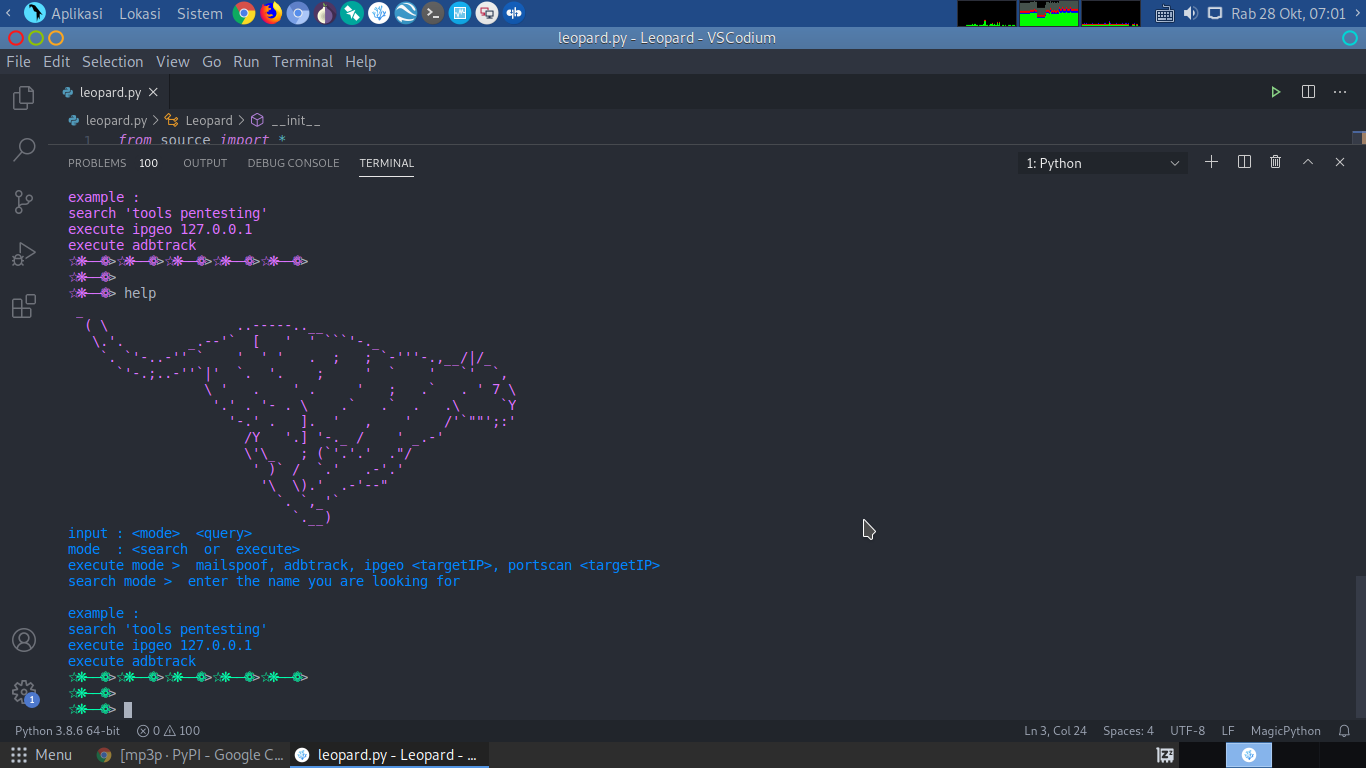Open editor More Actions ellipsis
Image resolution: width=1366 pixels, height=768 pixels.
point(1340,92)
